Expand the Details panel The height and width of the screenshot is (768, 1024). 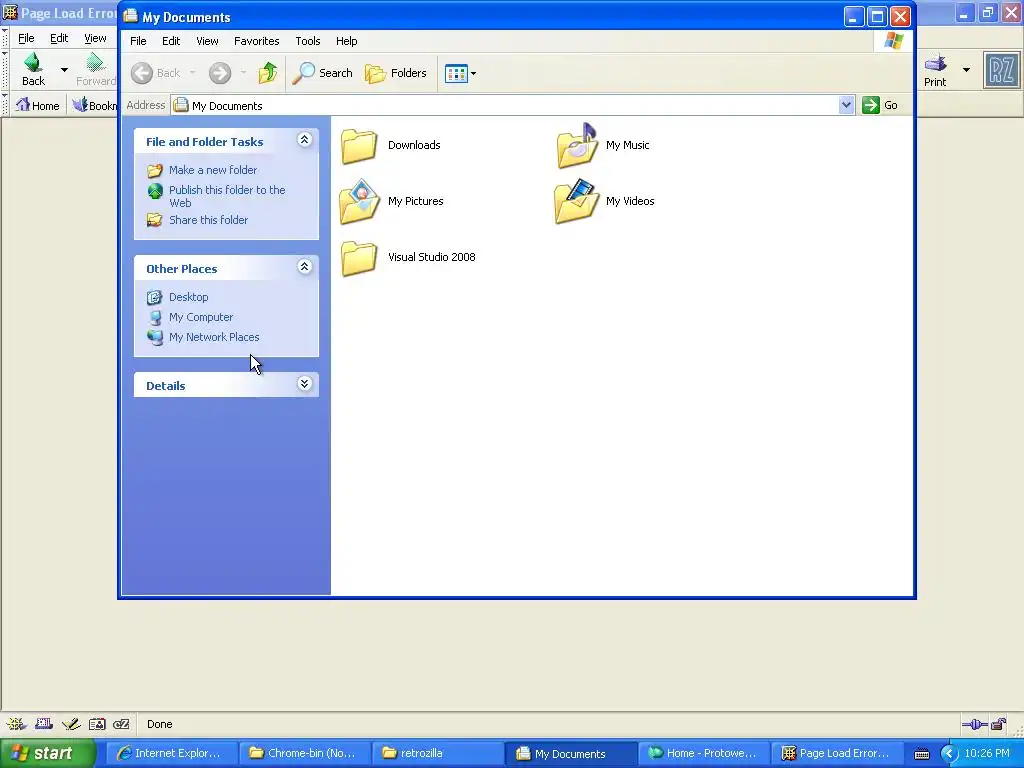click(x=304, y=383)
